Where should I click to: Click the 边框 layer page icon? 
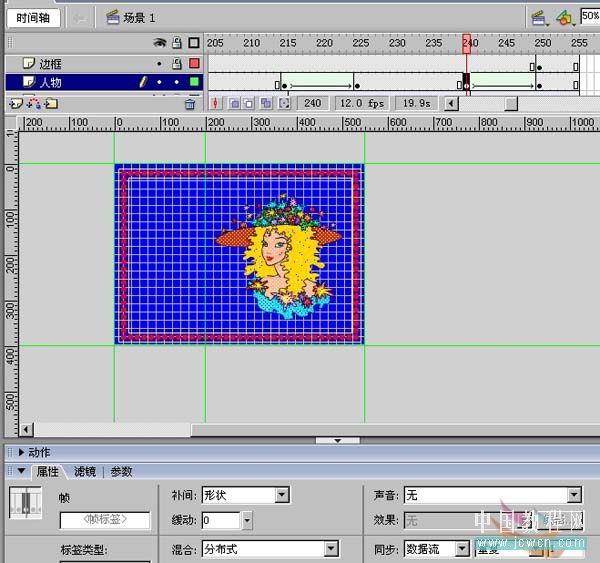pos(29,63)
